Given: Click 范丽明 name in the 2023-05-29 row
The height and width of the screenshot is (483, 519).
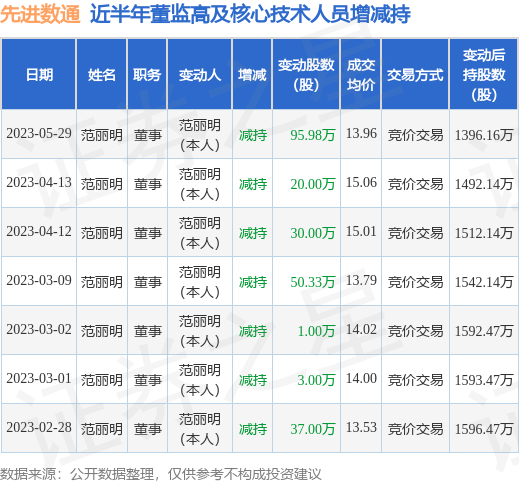Looking at the screenshot, I should click(102, 135).
